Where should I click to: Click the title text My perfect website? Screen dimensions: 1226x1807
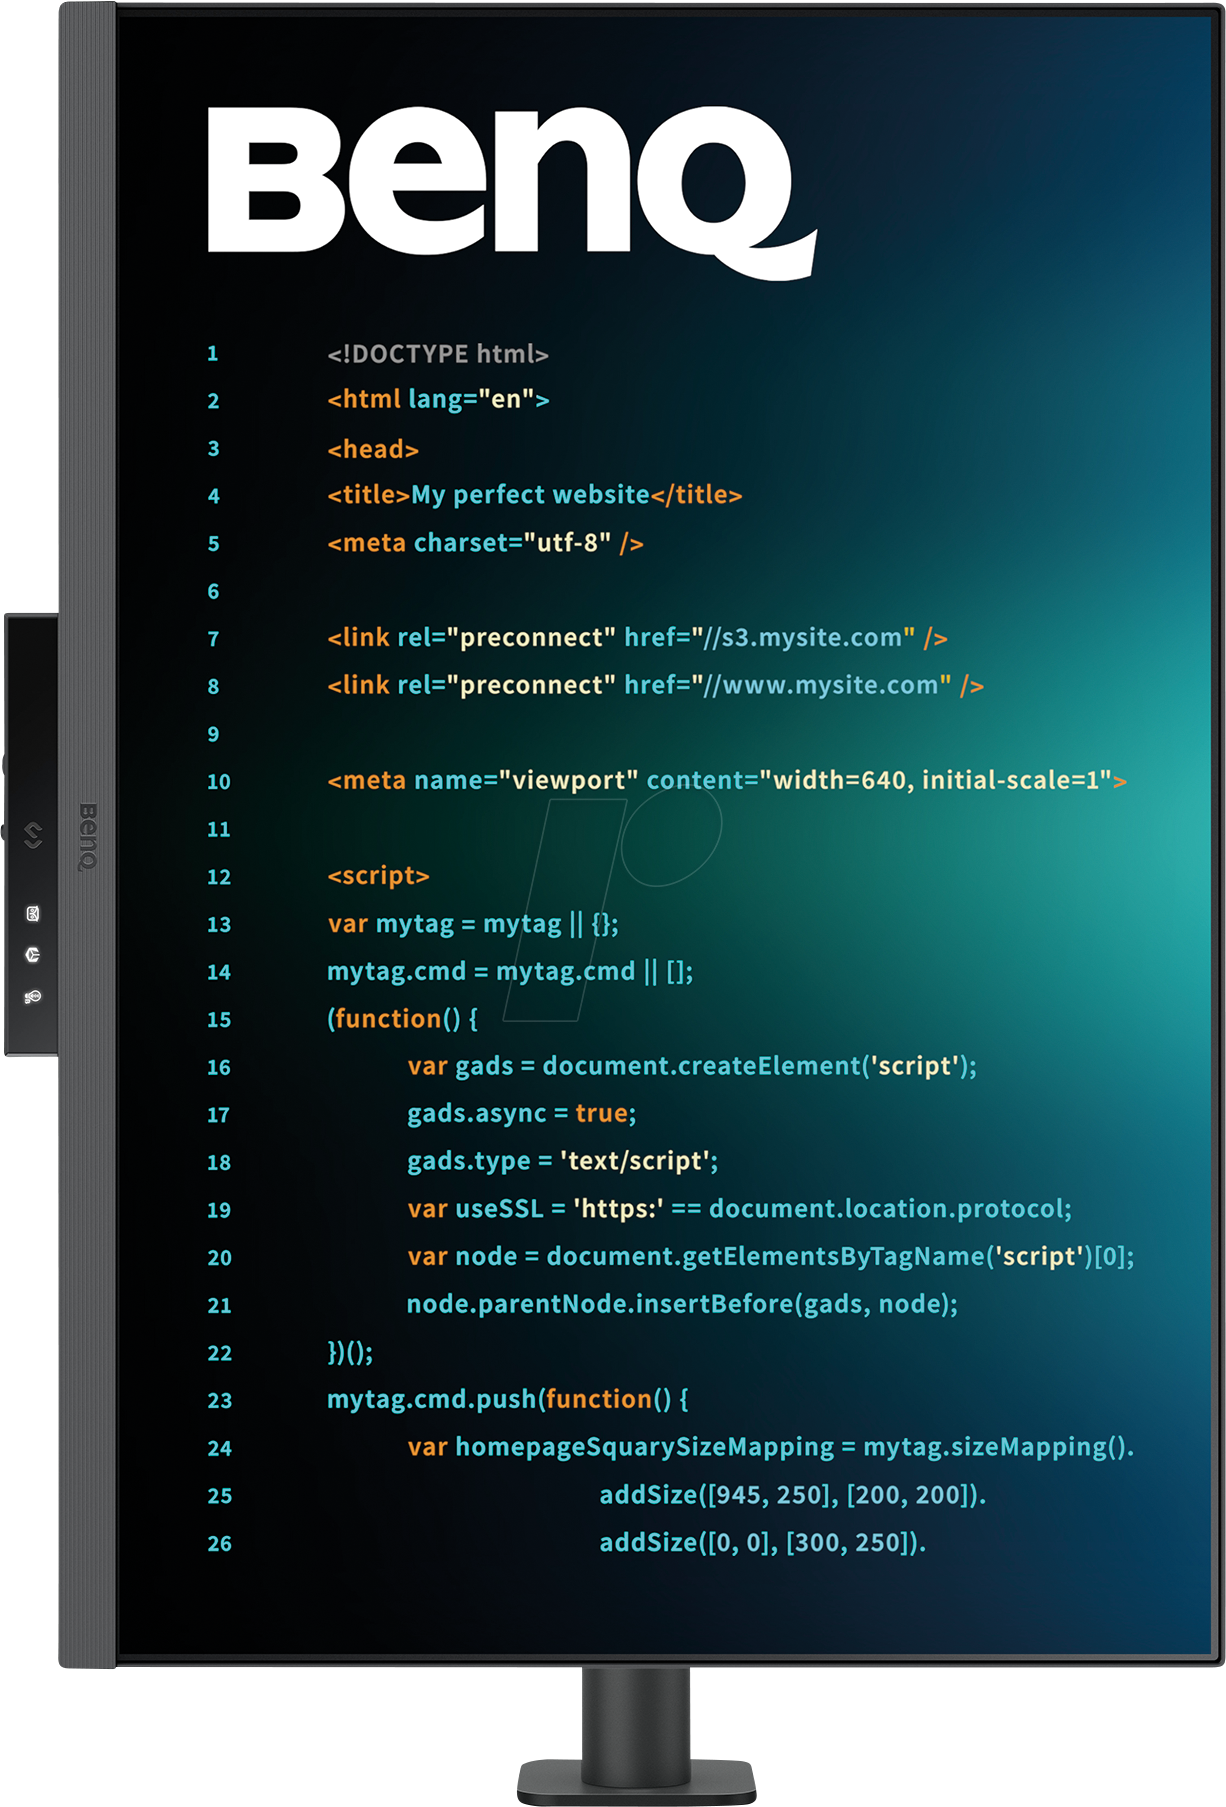530,495
